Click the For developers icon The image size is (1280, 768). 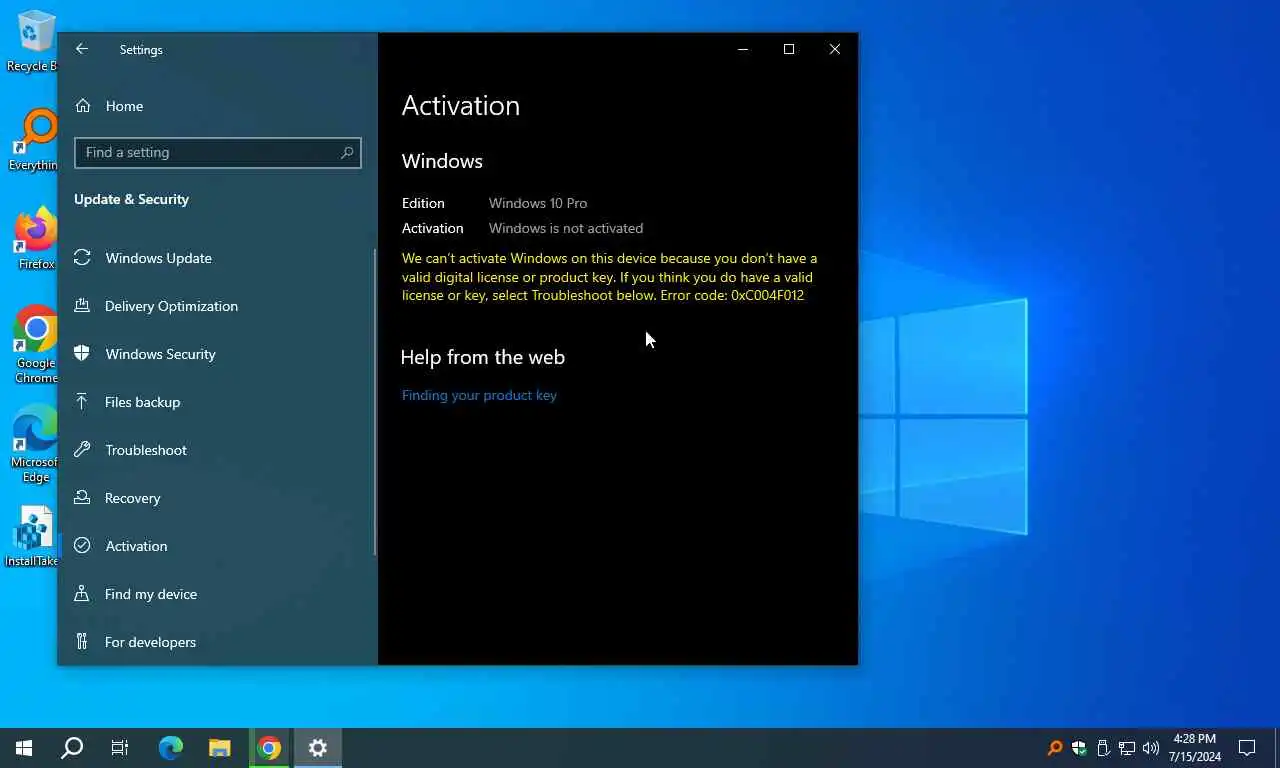83,642
